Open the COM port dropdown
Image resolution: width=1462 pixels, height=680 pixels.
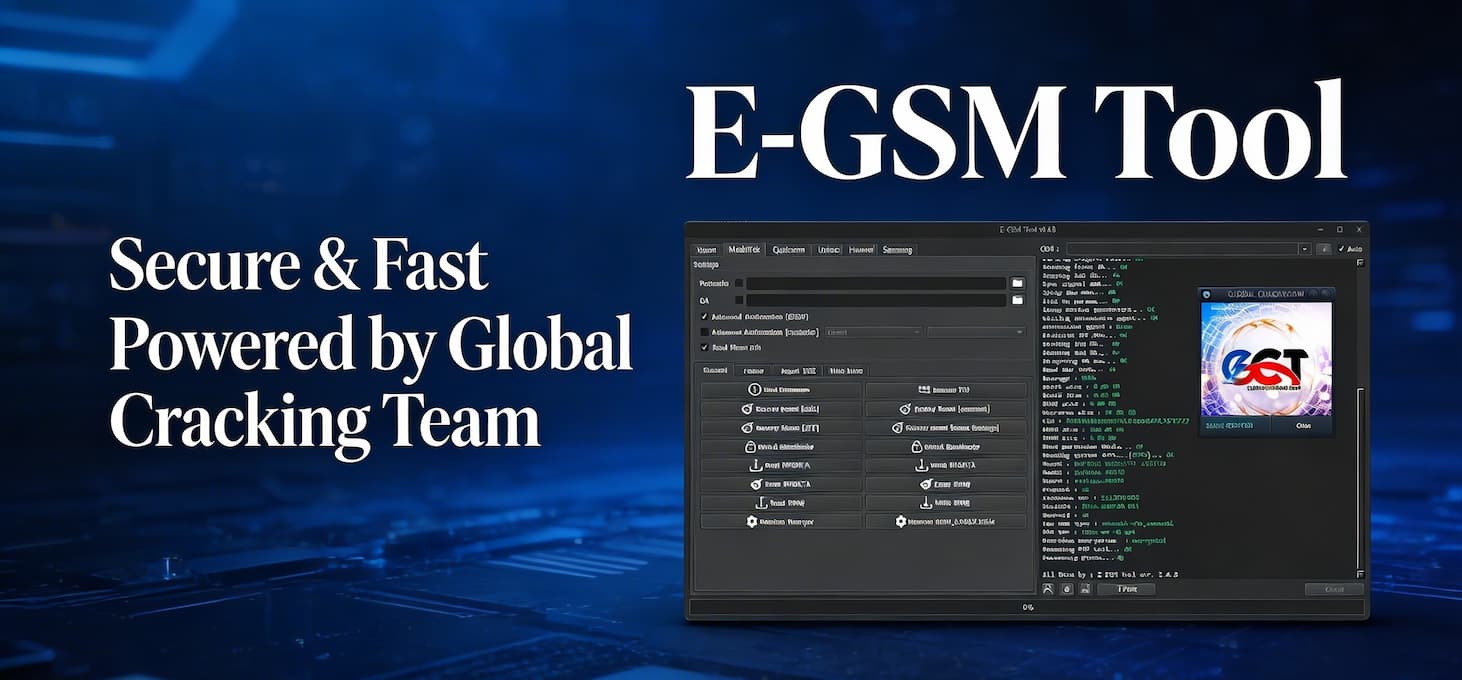click(x=1305, y=249)
